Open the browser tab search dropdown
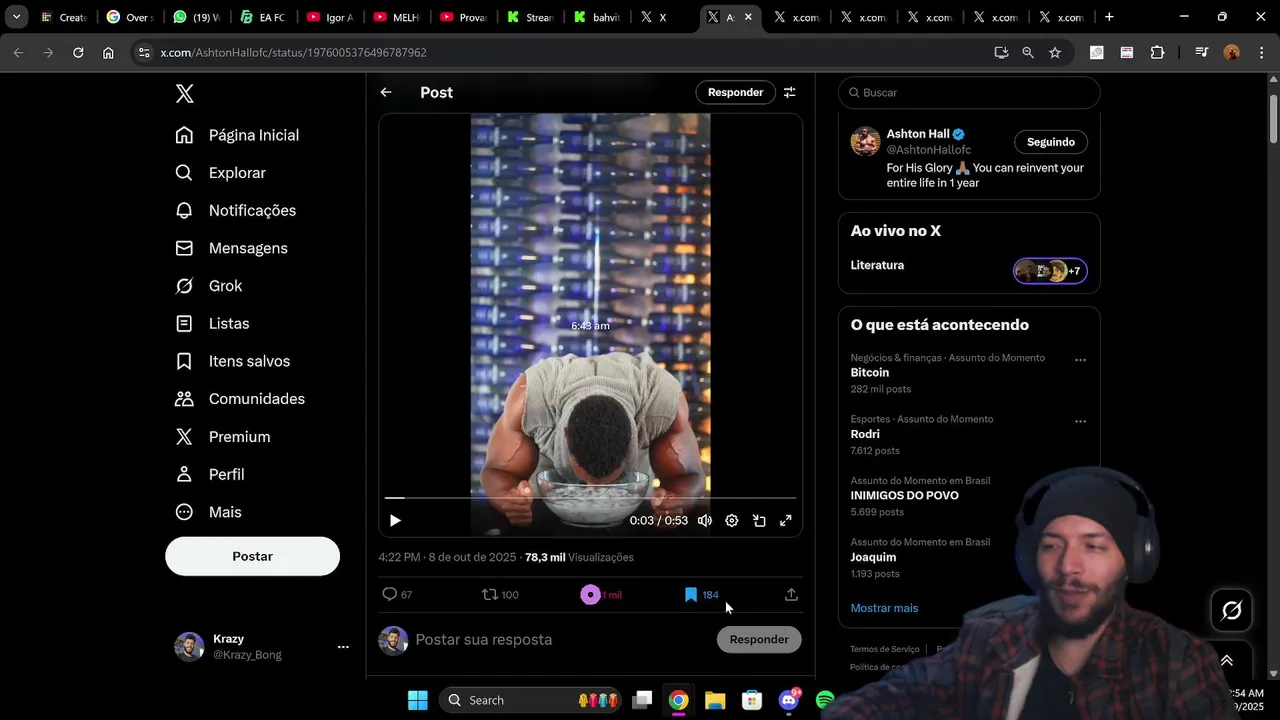This screenshot has height=720, width=1280. coord(16,17)
